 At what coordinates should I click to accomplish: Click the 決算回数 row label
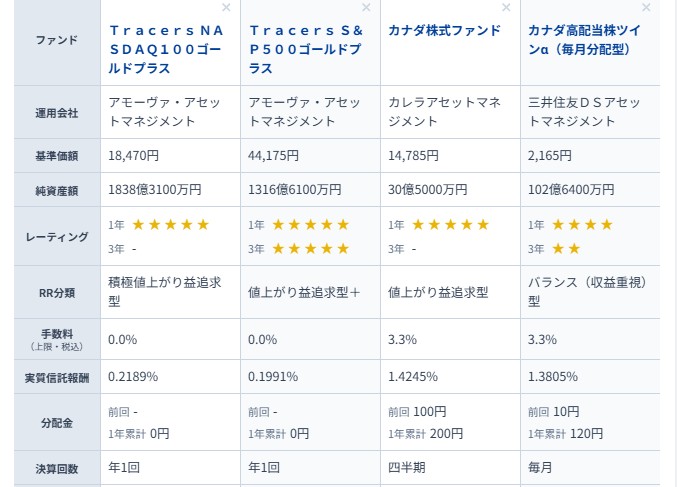[x=57, y=465]
